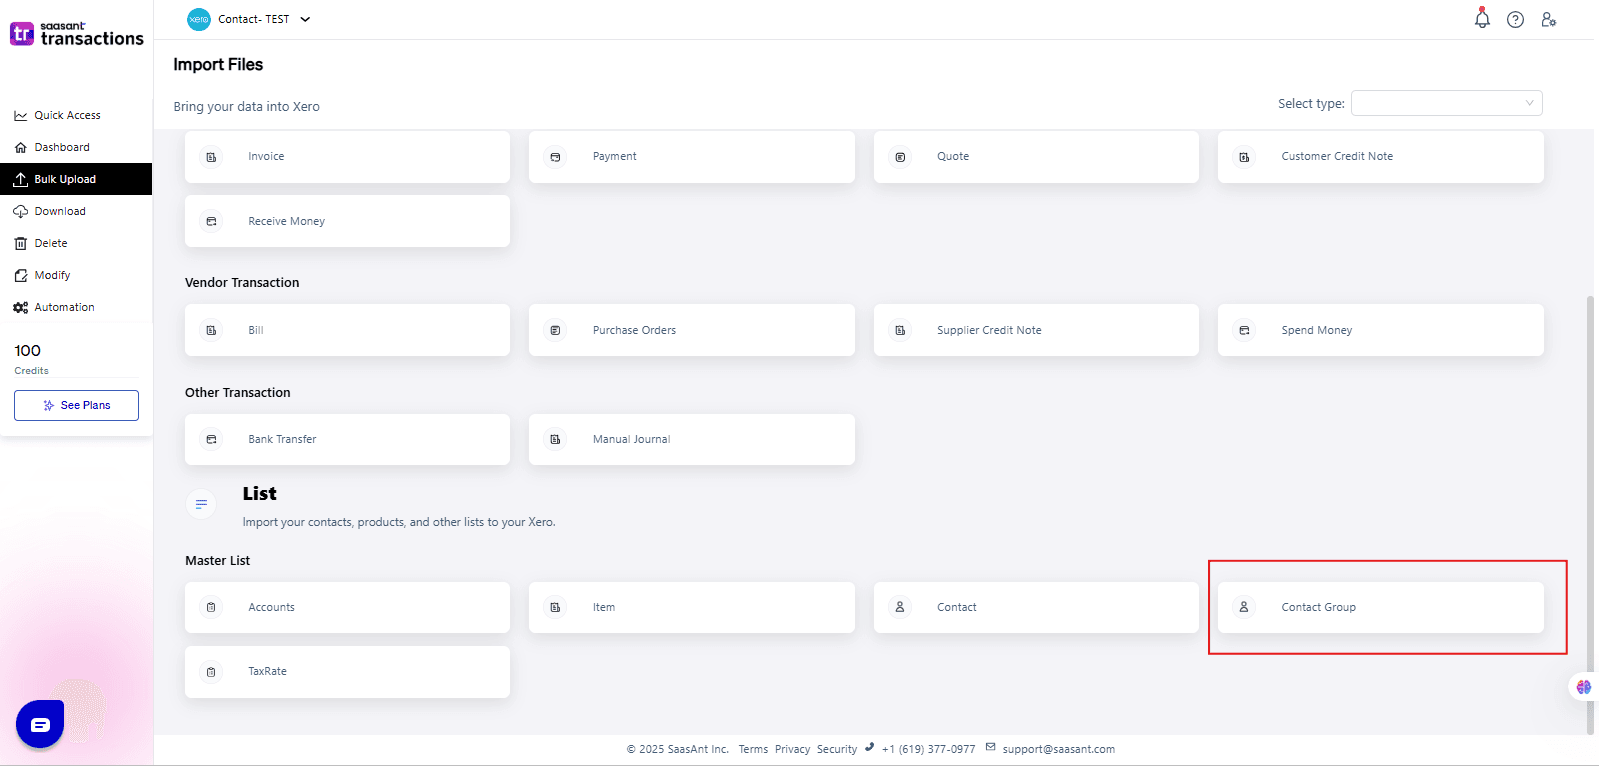Open the chat support bubble icon
This screenshot has width=1599, height=766.
pyautogui.click(x=40, y=724)
